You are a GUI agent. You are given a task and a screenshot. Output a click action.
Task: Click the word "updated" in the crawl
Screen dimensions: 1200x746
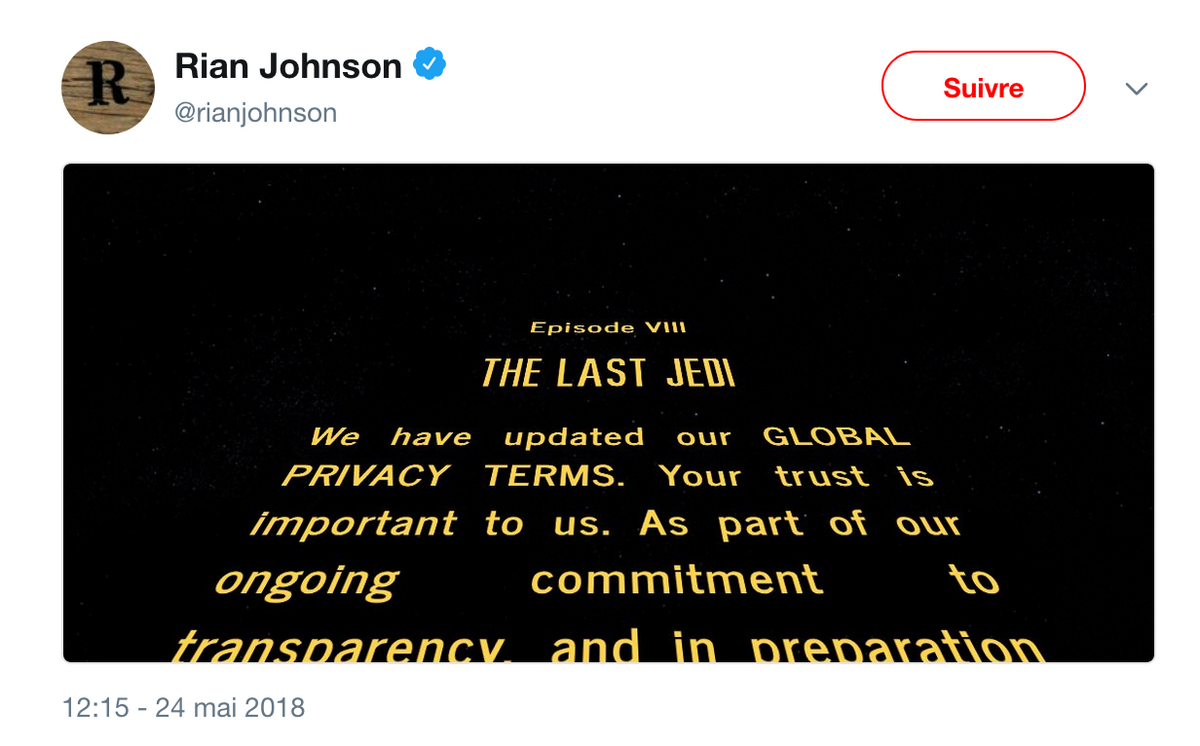[x=574, y=438]
